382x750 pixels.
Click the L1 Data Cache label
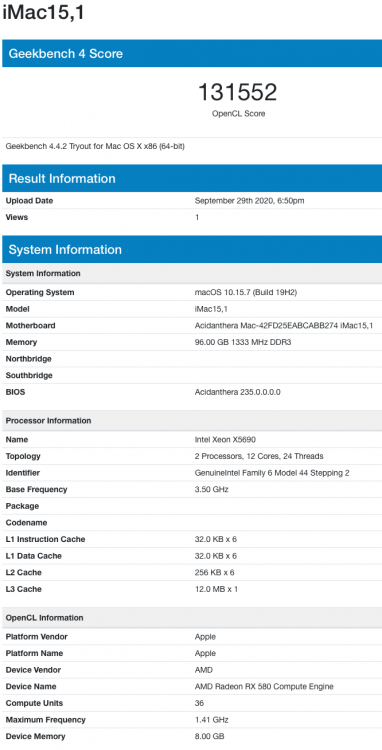pos(33,556)
